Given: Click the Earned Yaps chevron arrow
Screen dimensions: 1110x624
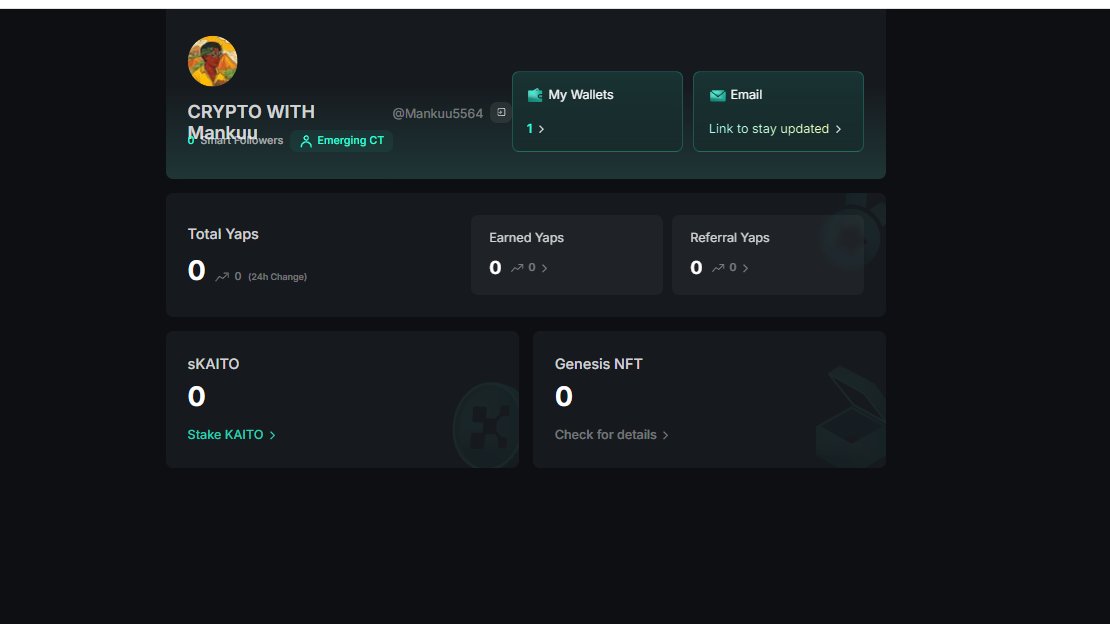Looking at the screenshot, I should (x=544, y=268).
